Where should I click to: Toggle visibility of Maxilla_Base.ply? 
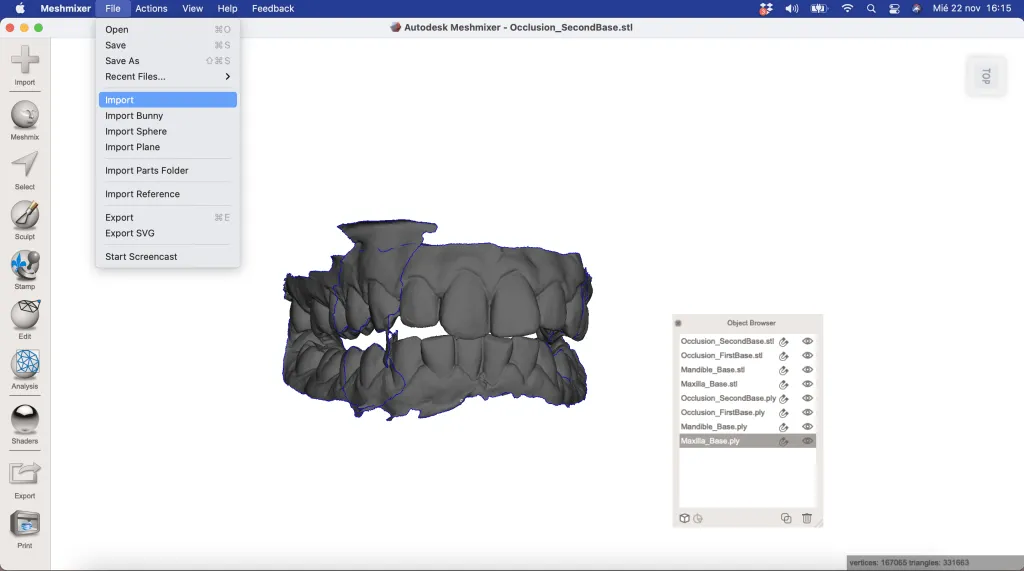[807, 441]
